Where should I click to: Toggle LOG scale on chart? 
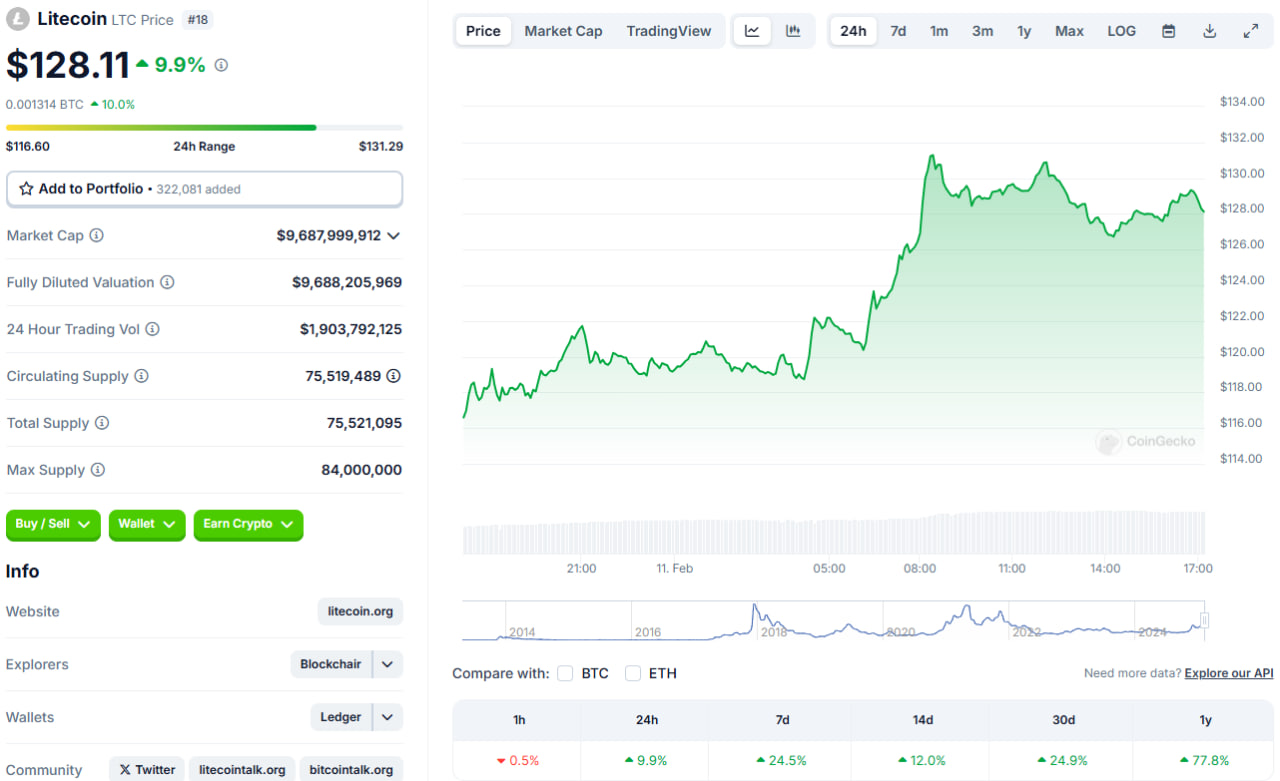click(x=1121, y=31)
